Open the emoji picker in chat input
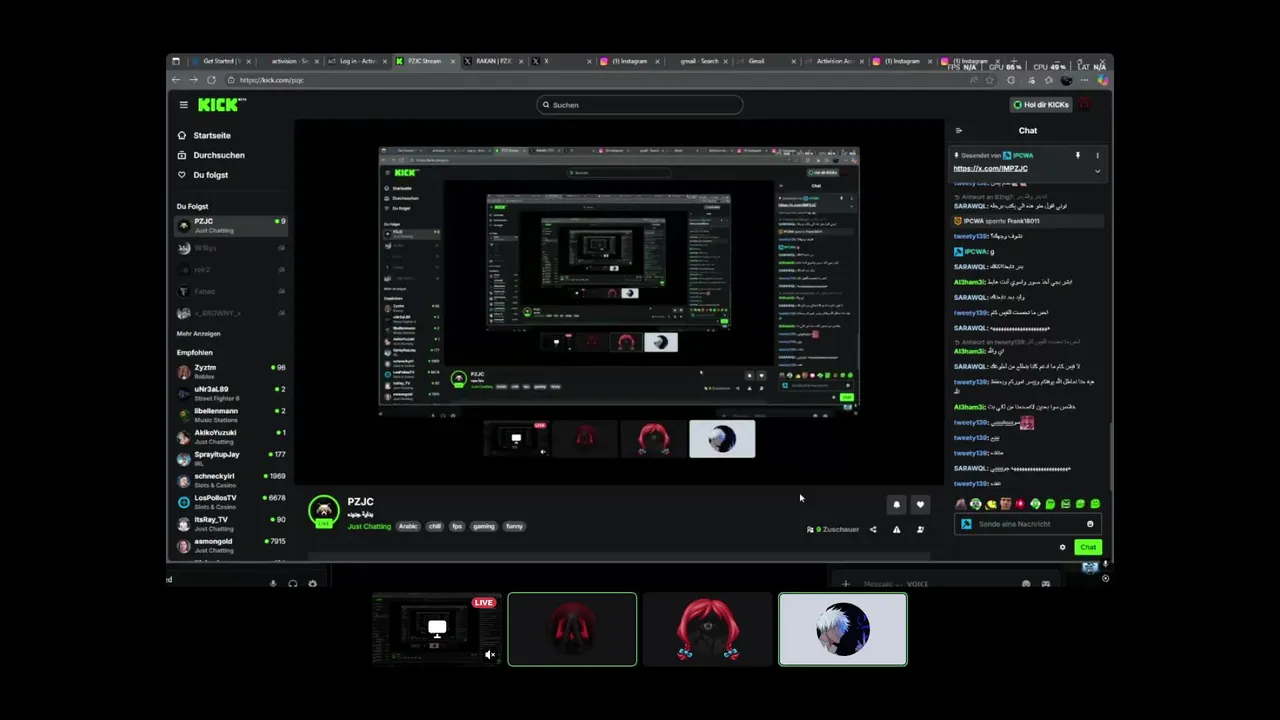The width and height of the screenshot is (1280, 720). coord(1090,524)
